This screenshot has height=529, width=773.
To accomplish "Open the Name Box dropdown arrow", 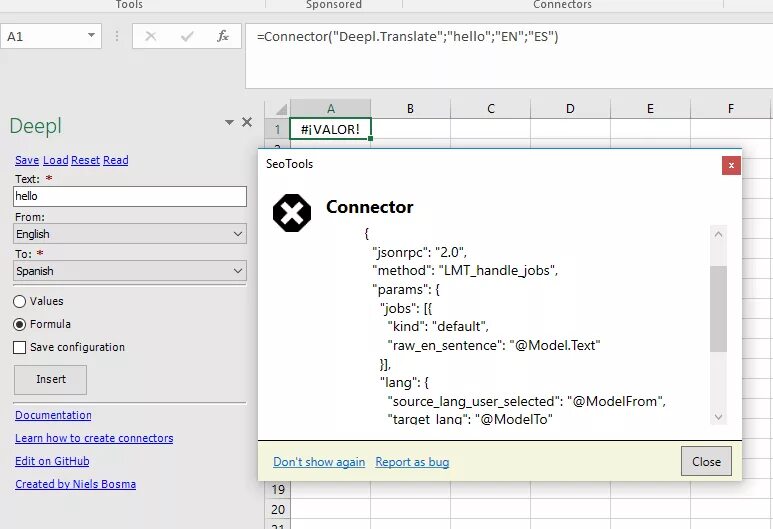I will pyautogui.click(x=91, y=35).
